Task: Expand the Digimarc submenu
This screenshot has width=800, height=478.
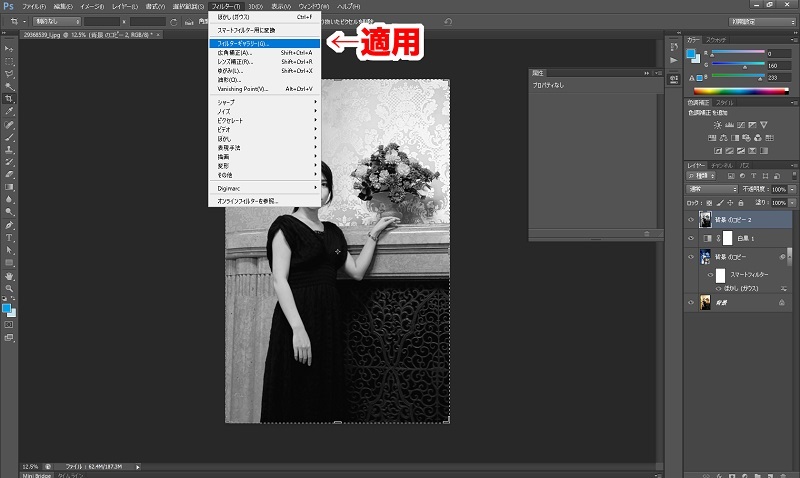Action: pyautogui.click(x=265, y=188)
